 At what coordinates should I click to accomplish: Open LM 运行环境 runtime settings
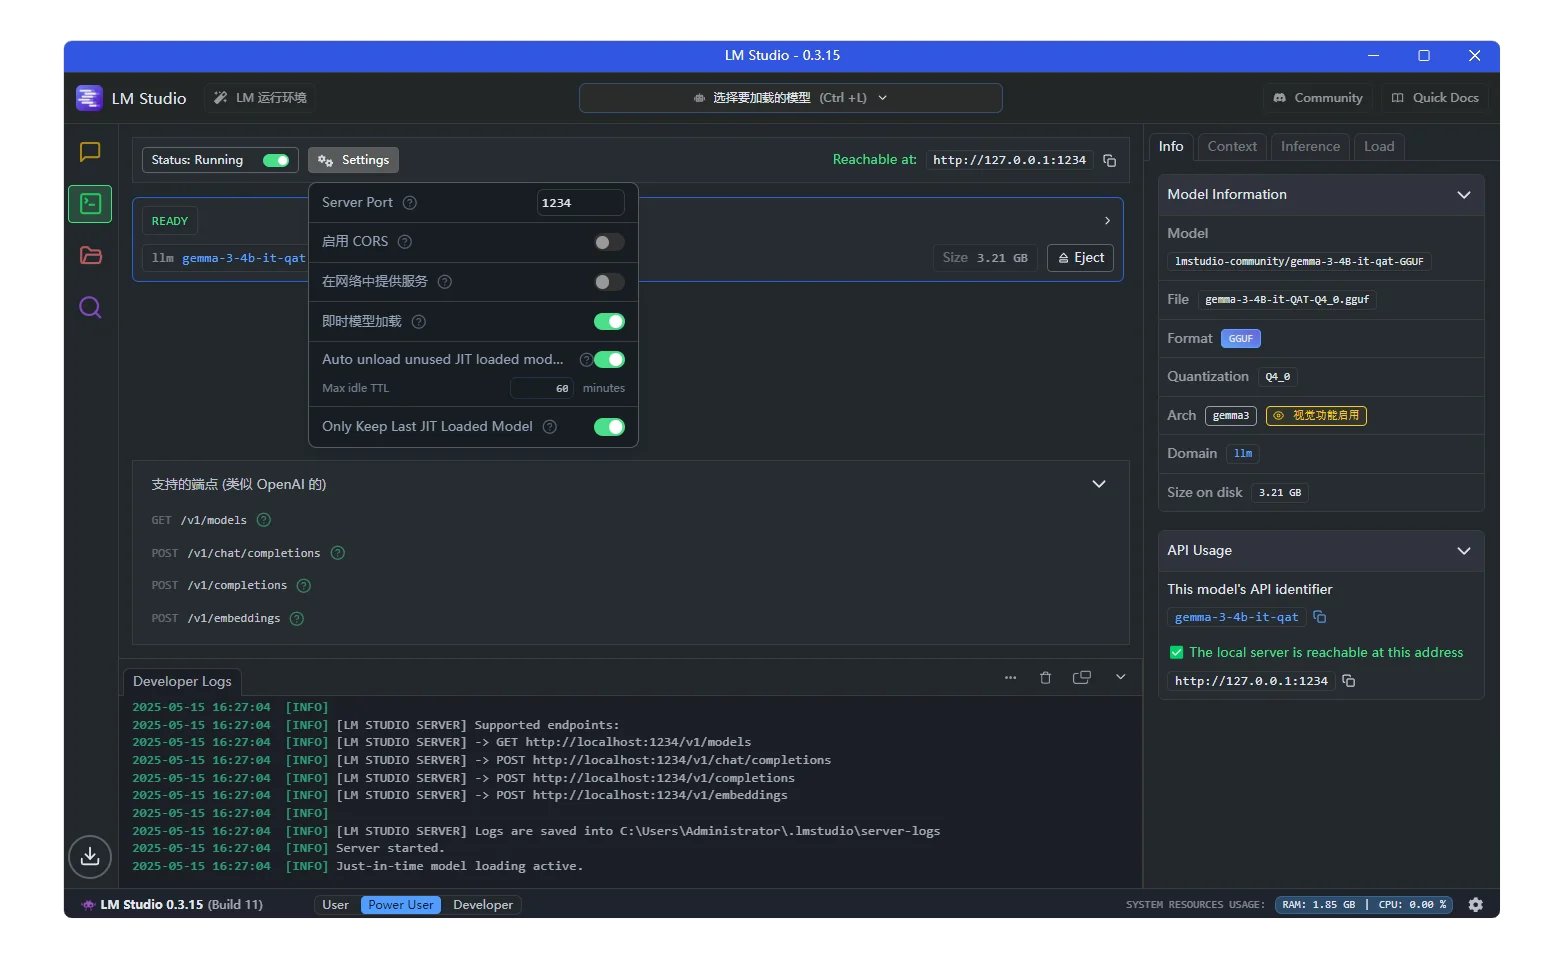(x=261, y=98)
